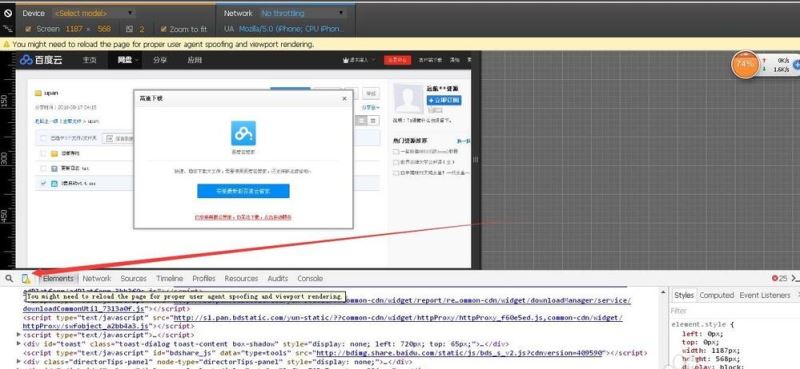Viewport: 800px width, 369px height.
Task: Open the Device select model dropdown
Action: click(94, 13)
